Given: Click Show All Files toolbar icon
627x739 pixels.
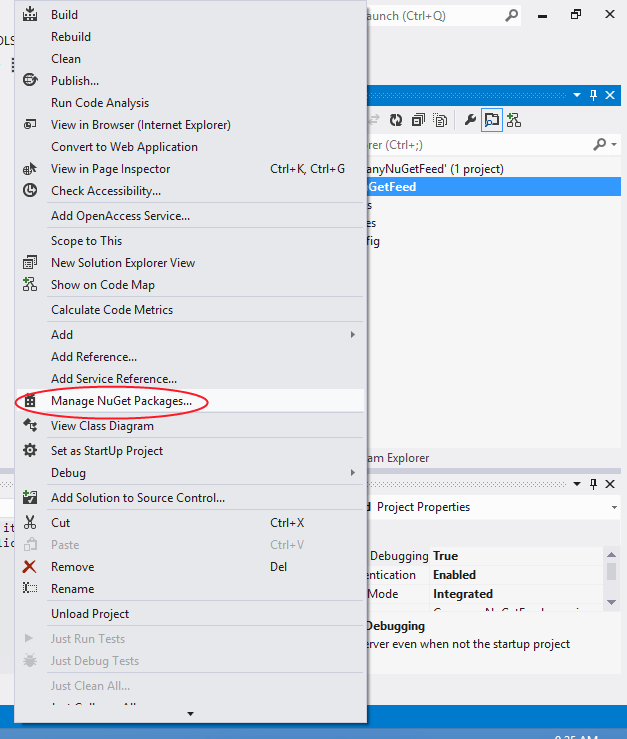Looking at the screenshot, I should coord(440,121).
